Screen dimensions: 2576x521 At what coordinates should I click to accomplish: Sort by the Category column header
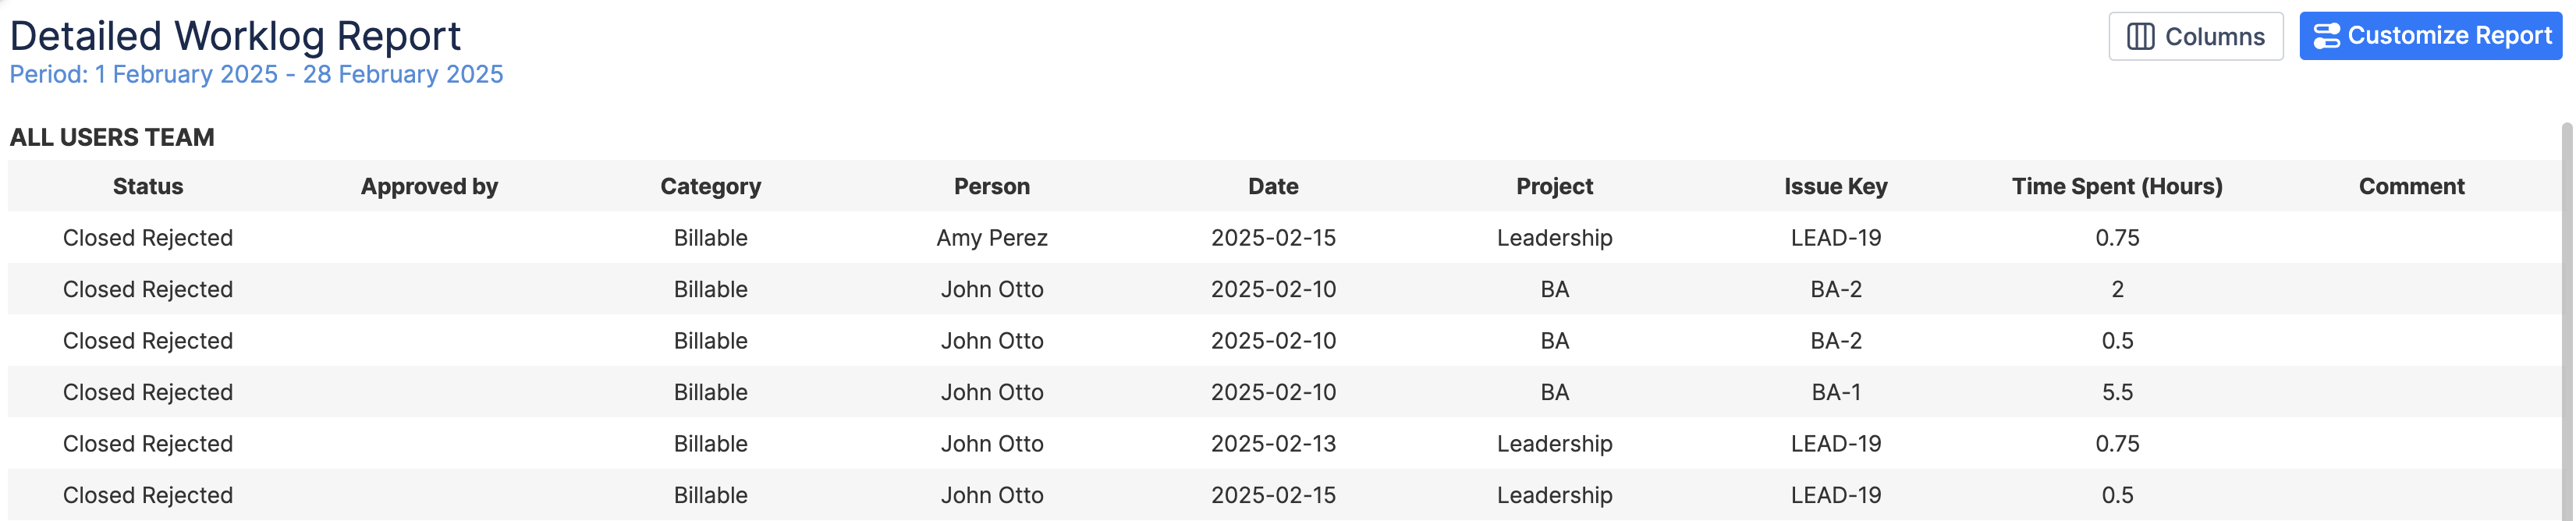pyautogui.click(x=710, y=186)
